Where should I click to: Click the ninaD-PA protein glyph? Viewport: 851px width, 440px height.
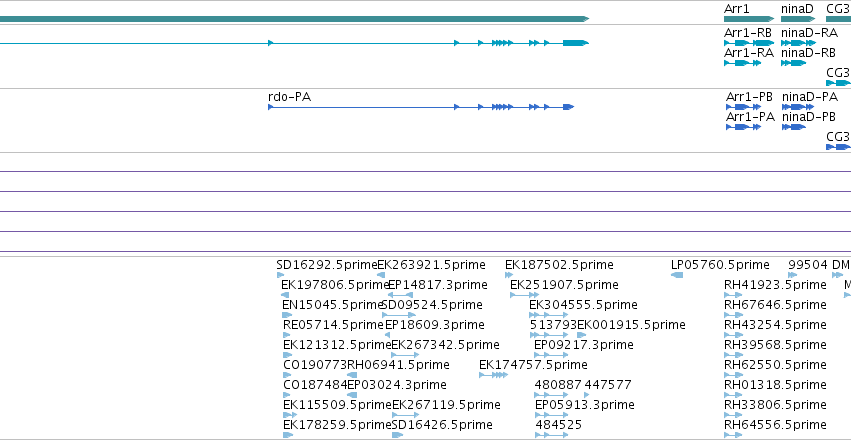[x=798, y=107]
